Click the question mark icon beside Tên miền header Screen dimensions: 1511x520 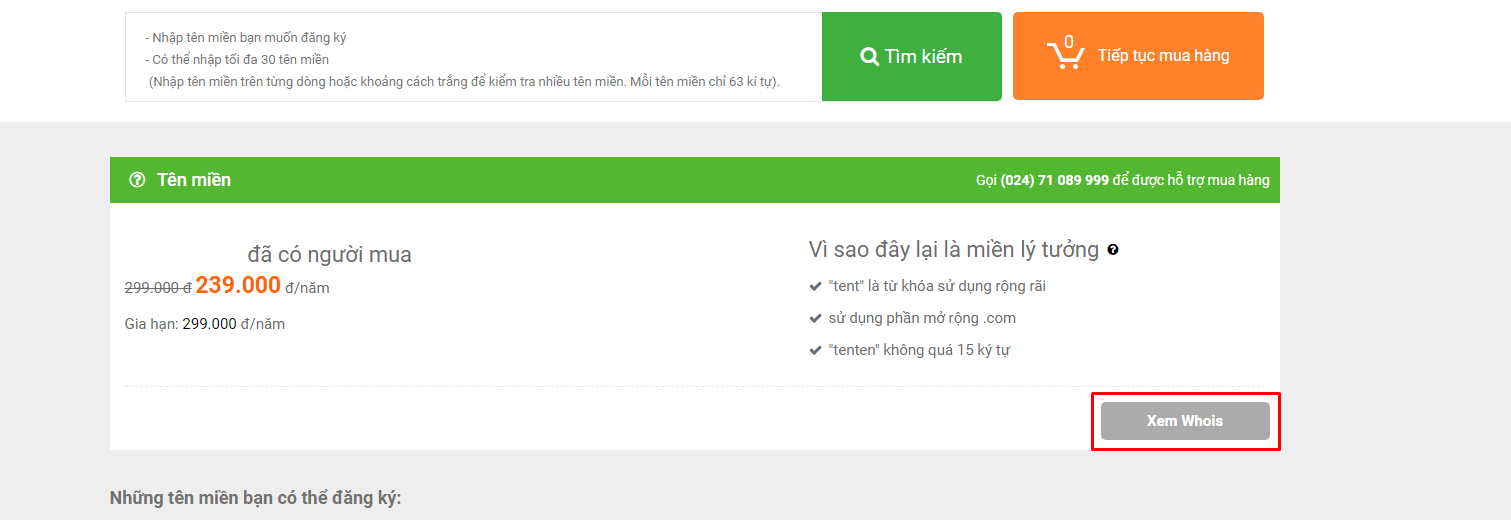(x=137, y=180)
